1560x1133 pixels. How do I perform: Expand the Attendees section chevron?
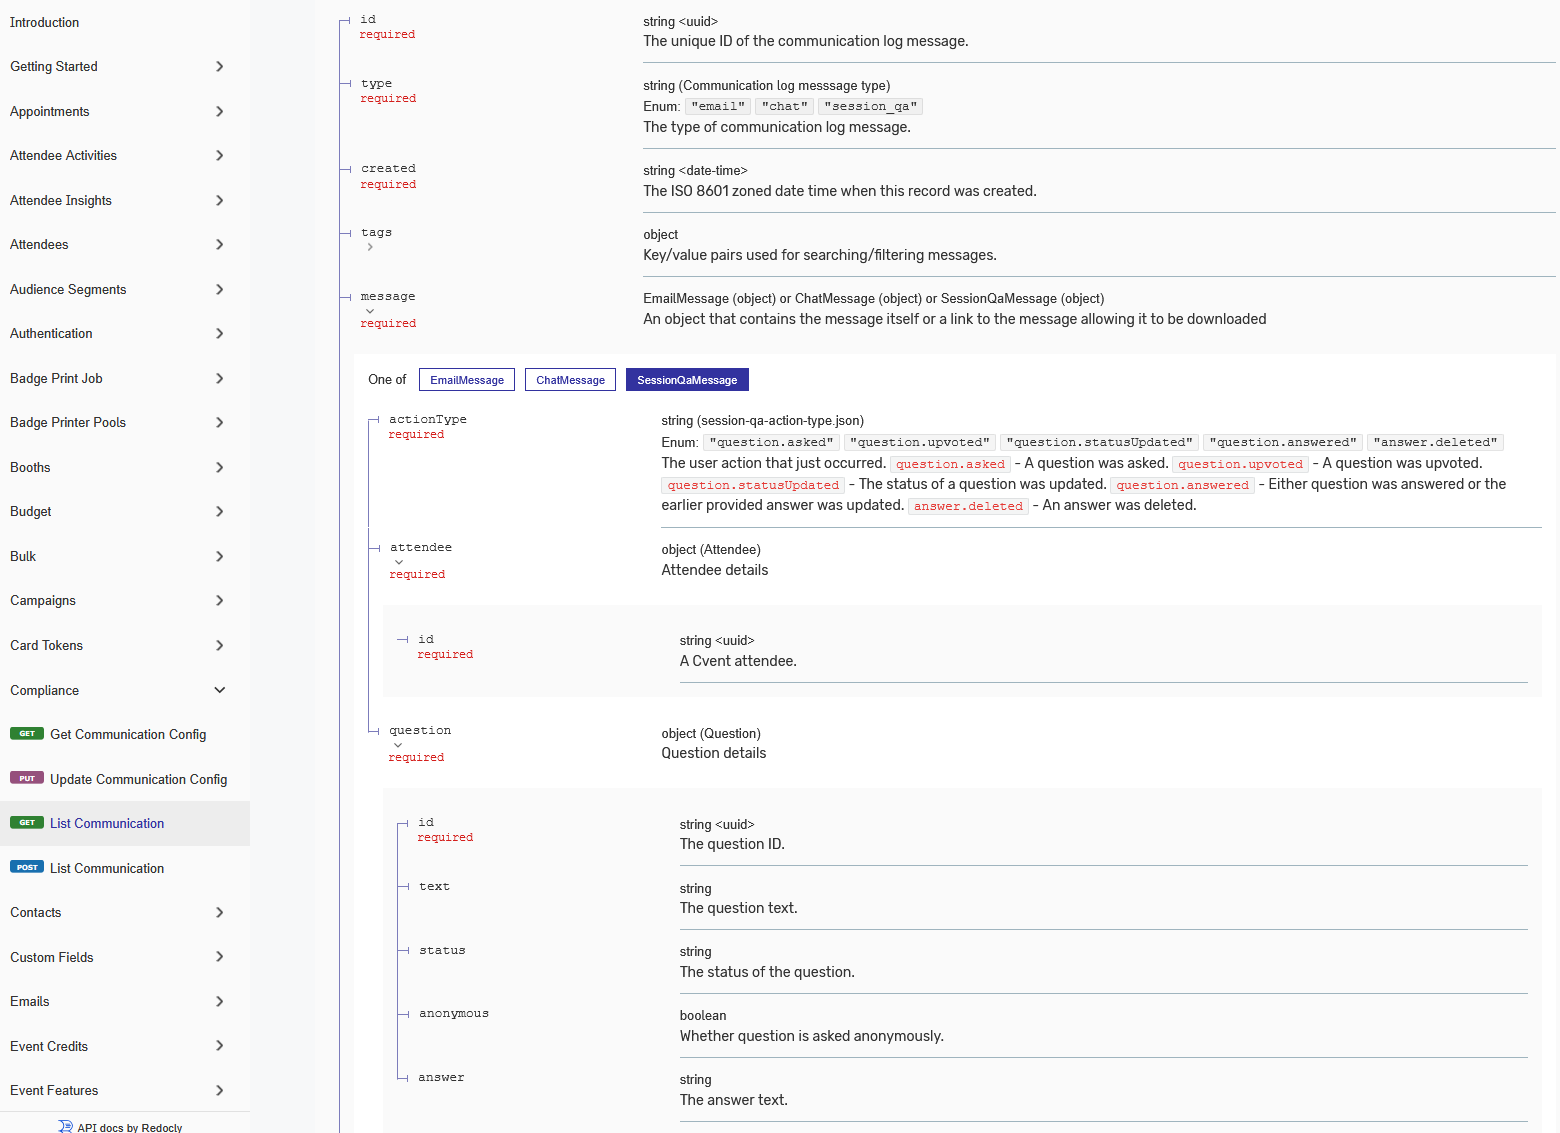pos(220,245)
